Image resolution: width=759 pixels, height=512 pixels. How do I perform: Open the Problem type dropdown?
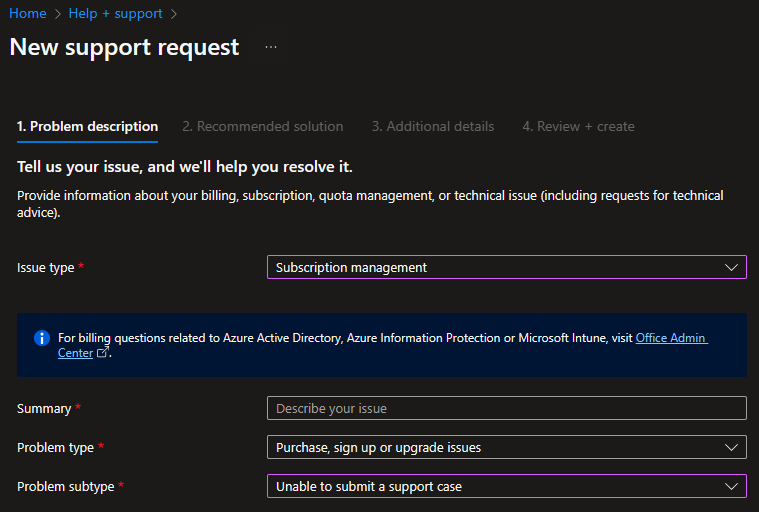(x=507, y=447)
